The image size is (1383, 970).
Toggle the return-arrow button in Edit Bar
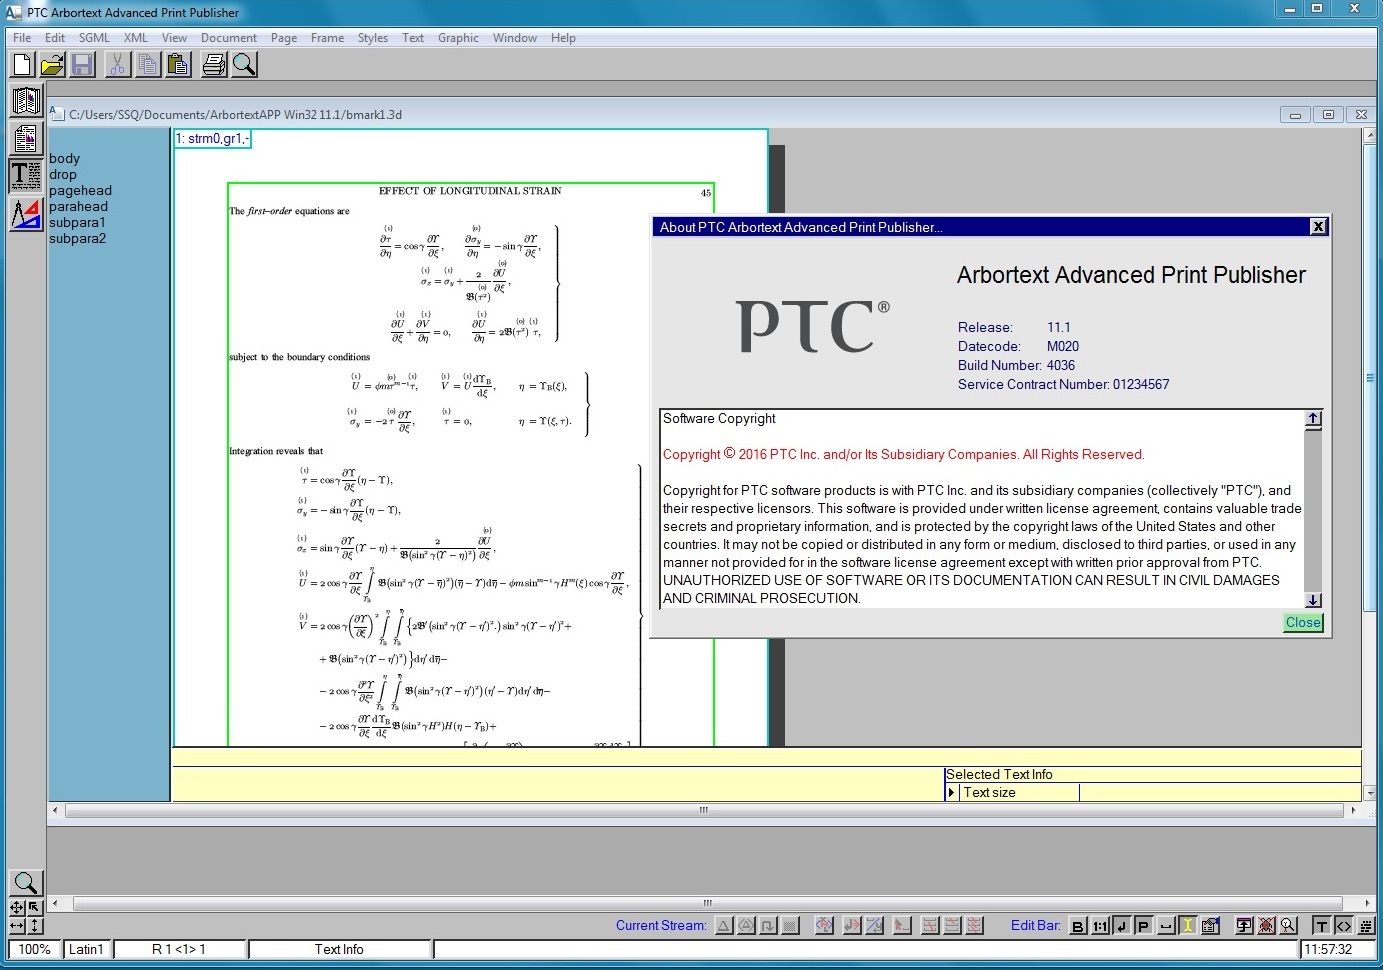(1121, 926)
